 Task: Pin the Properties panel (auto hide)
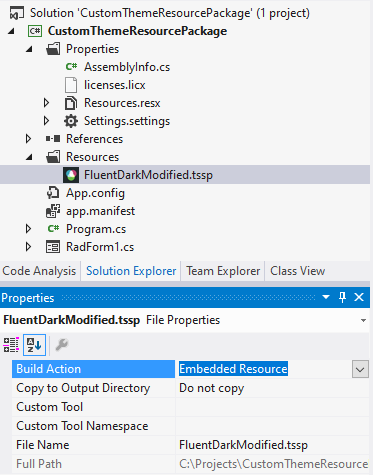(x=342, y=297)
